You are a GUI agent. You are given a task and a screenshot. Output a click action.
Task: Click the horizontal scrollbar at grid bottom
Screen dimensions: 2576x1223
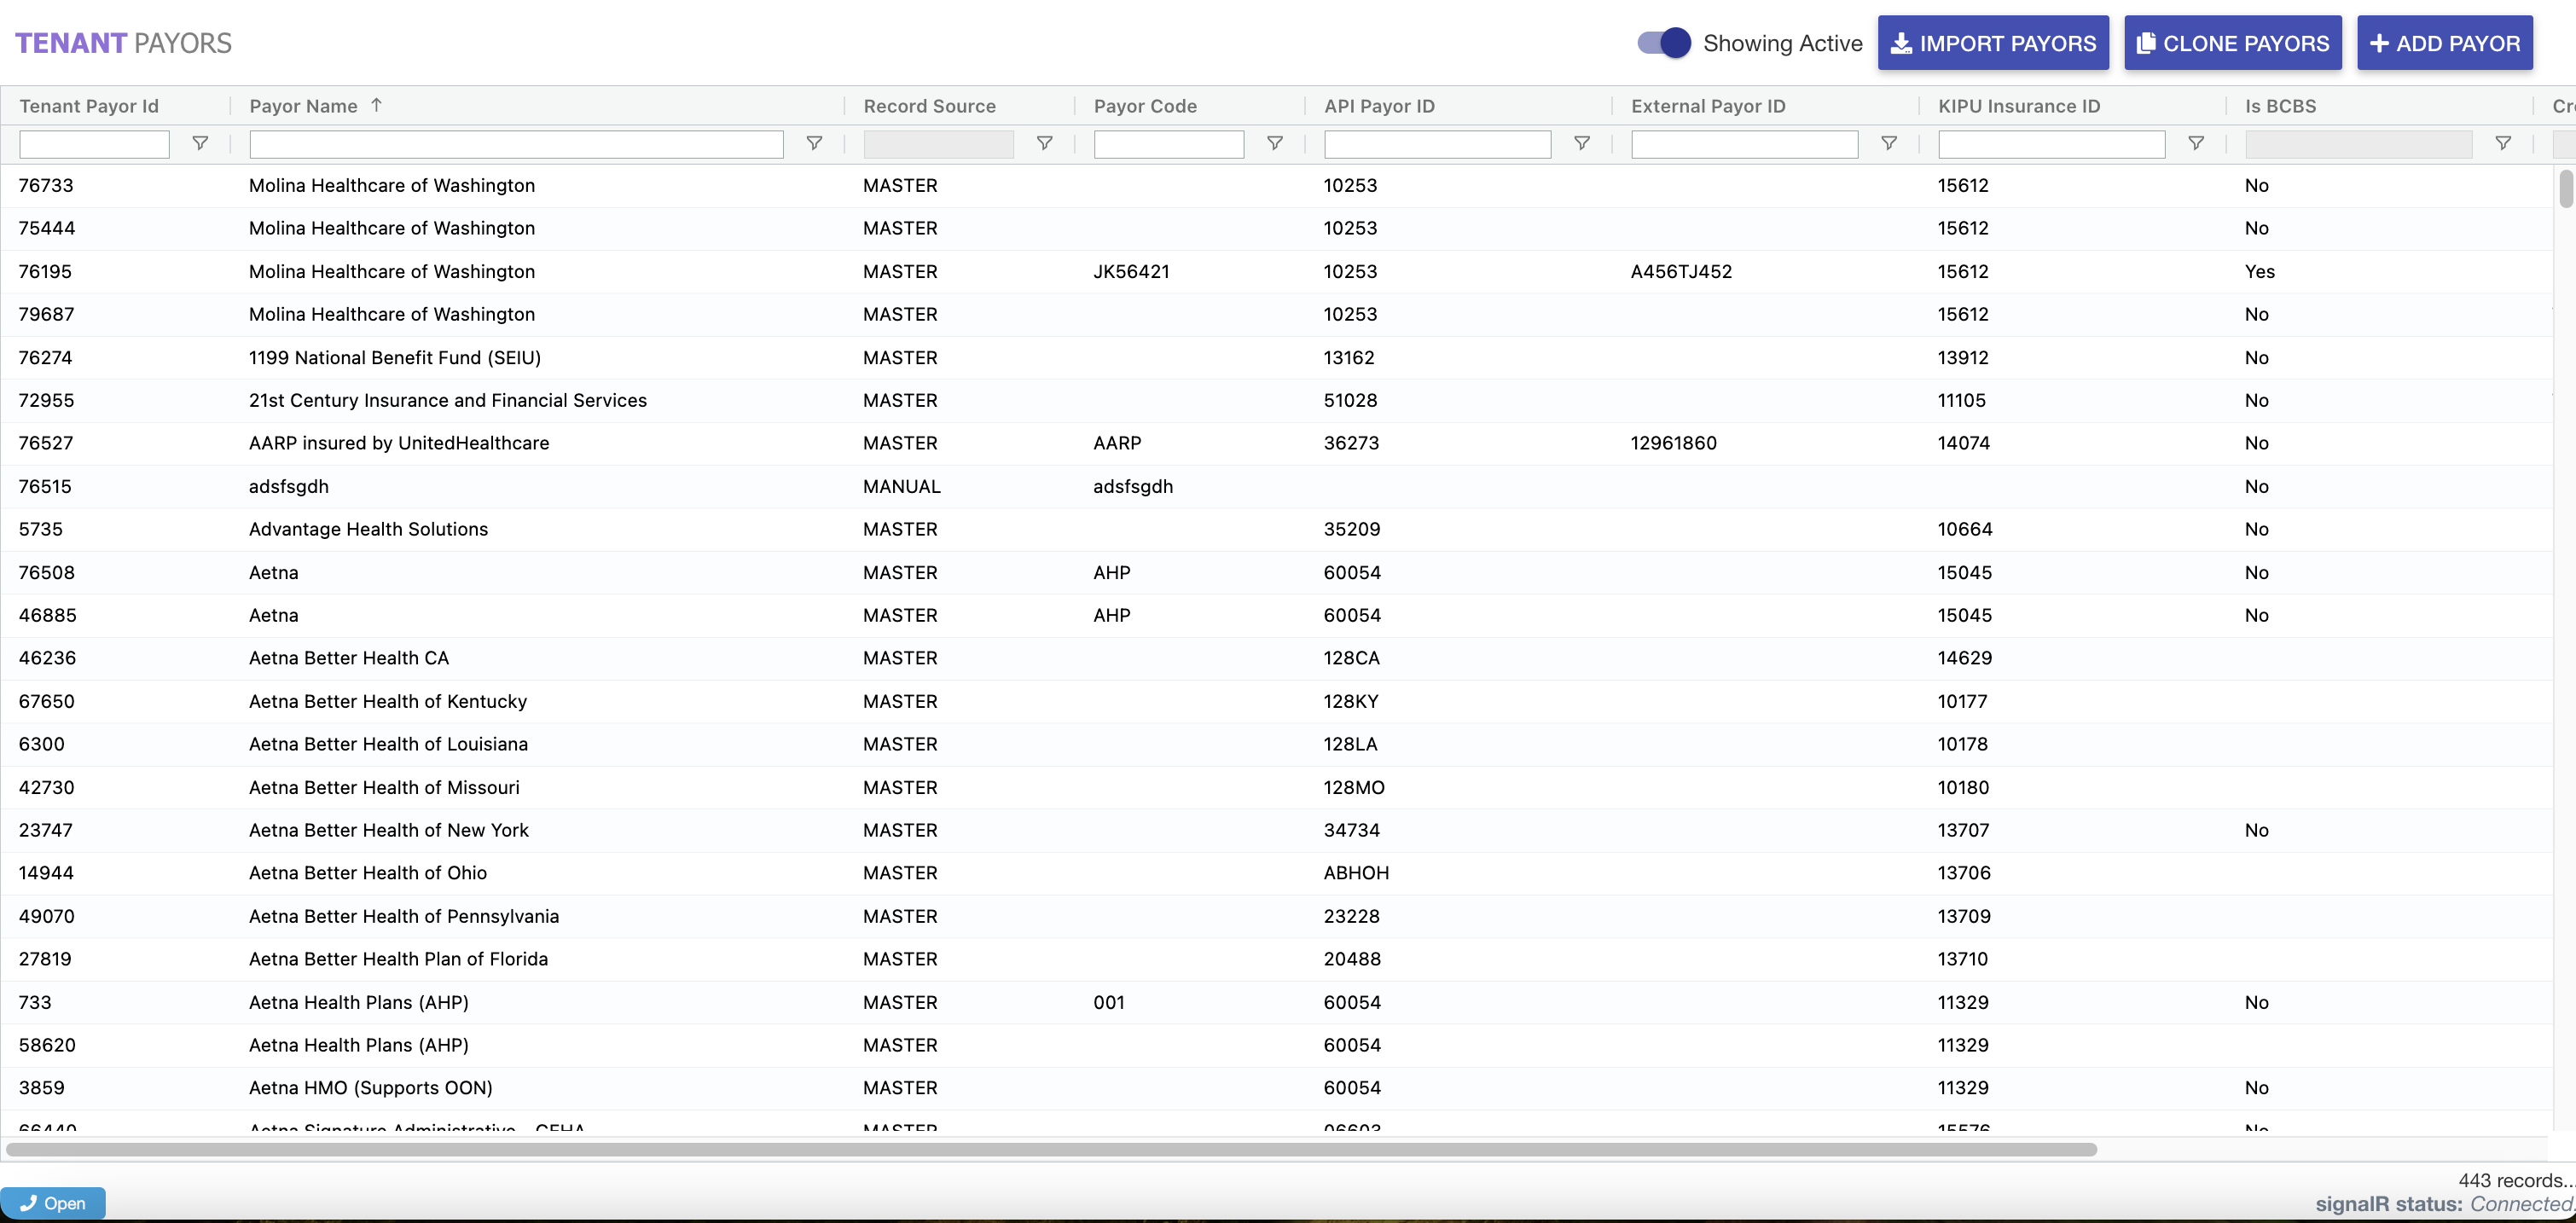click(x=1050, y=1149)
